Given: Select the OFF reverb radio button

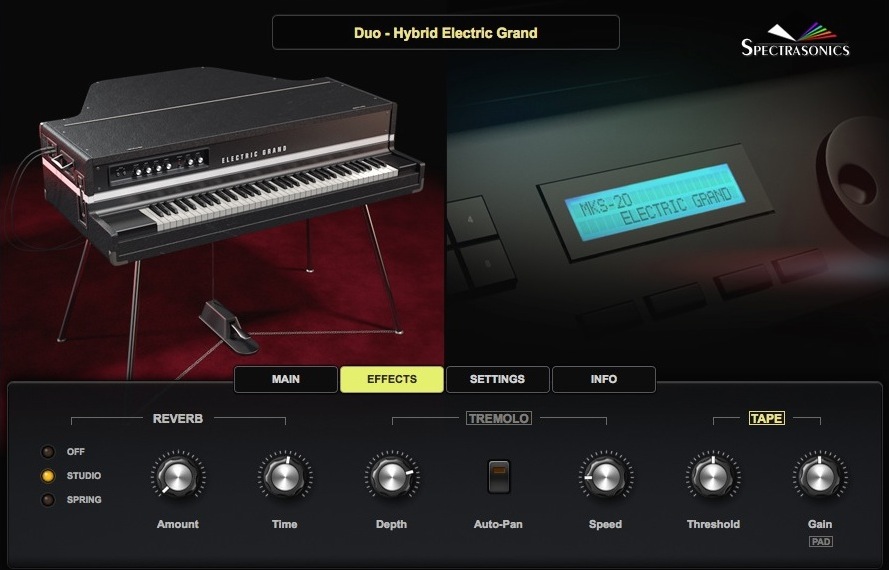Looking at the screenshot, I should pos(48,451).
